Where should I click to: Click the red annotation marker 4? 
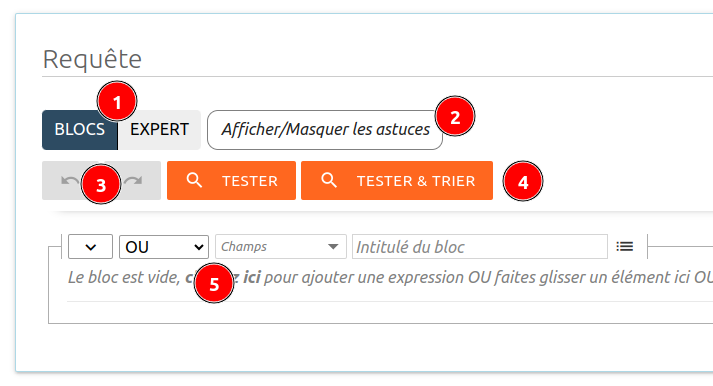point(523,181)
